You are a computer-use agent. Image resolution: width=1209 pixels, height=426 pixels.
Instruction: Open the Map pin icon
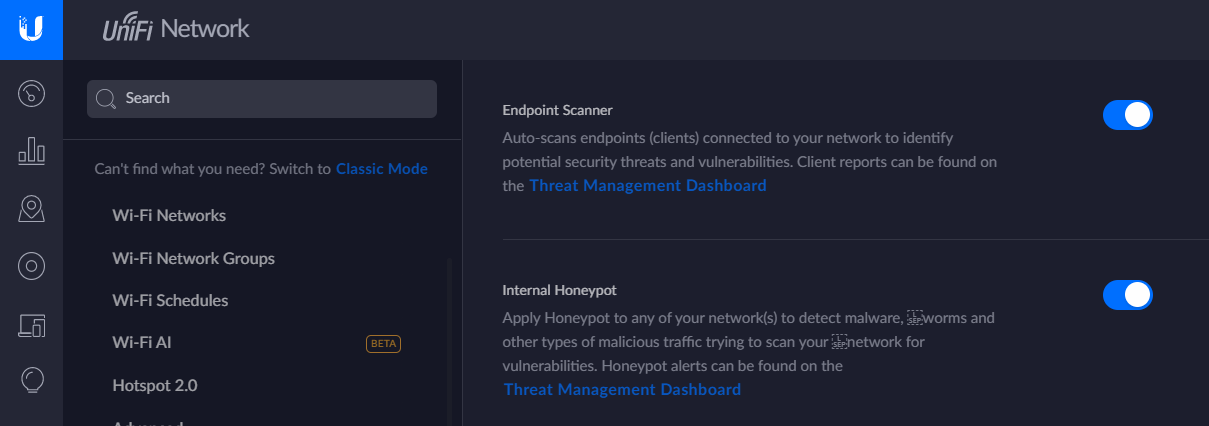point(31,208)
